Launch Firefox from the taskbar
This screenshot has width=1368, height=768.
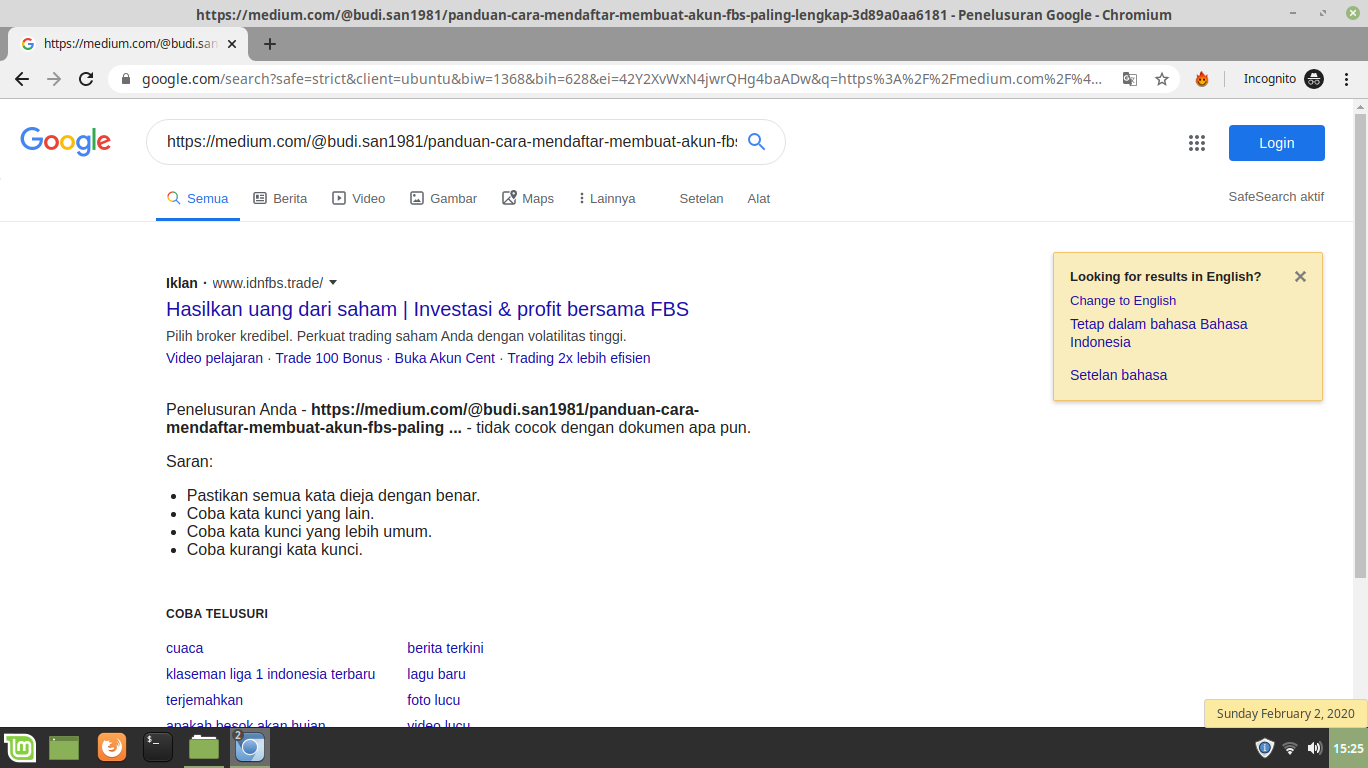(112, 747)
